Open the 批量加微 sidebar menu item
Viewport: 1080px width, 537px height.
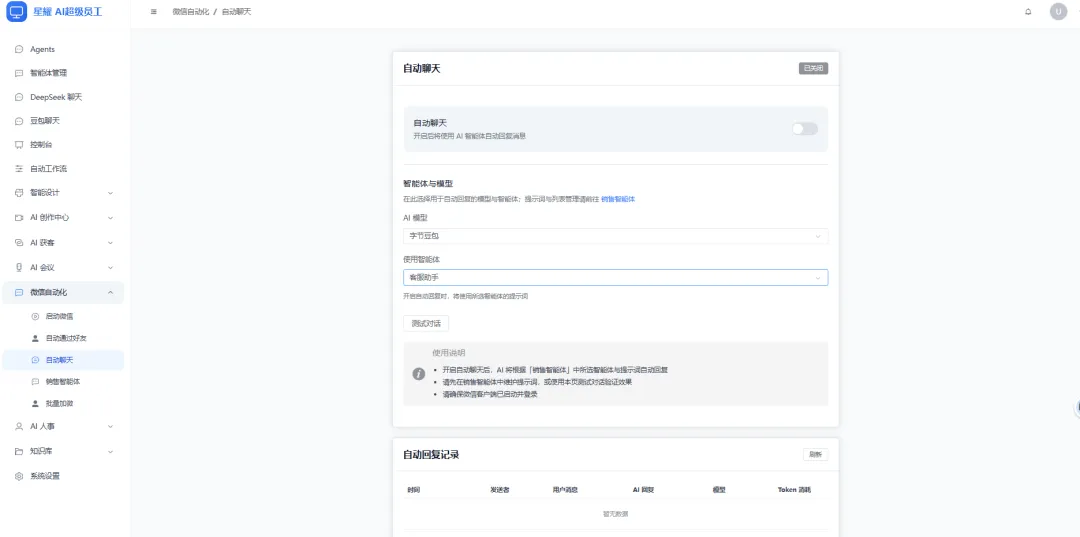click(x=63, y=403)
